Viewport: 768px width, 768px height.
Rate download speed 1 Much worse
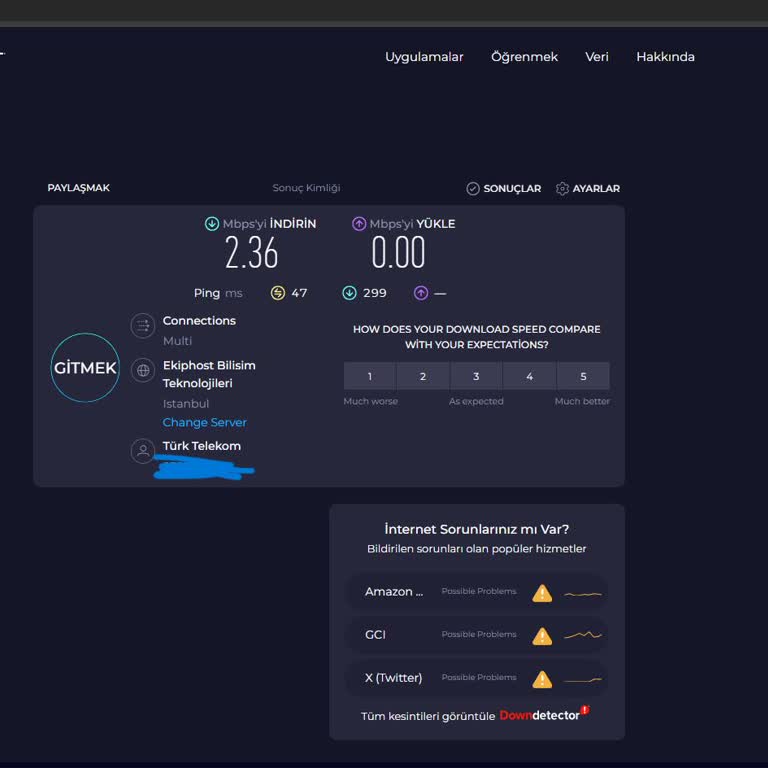370,376
